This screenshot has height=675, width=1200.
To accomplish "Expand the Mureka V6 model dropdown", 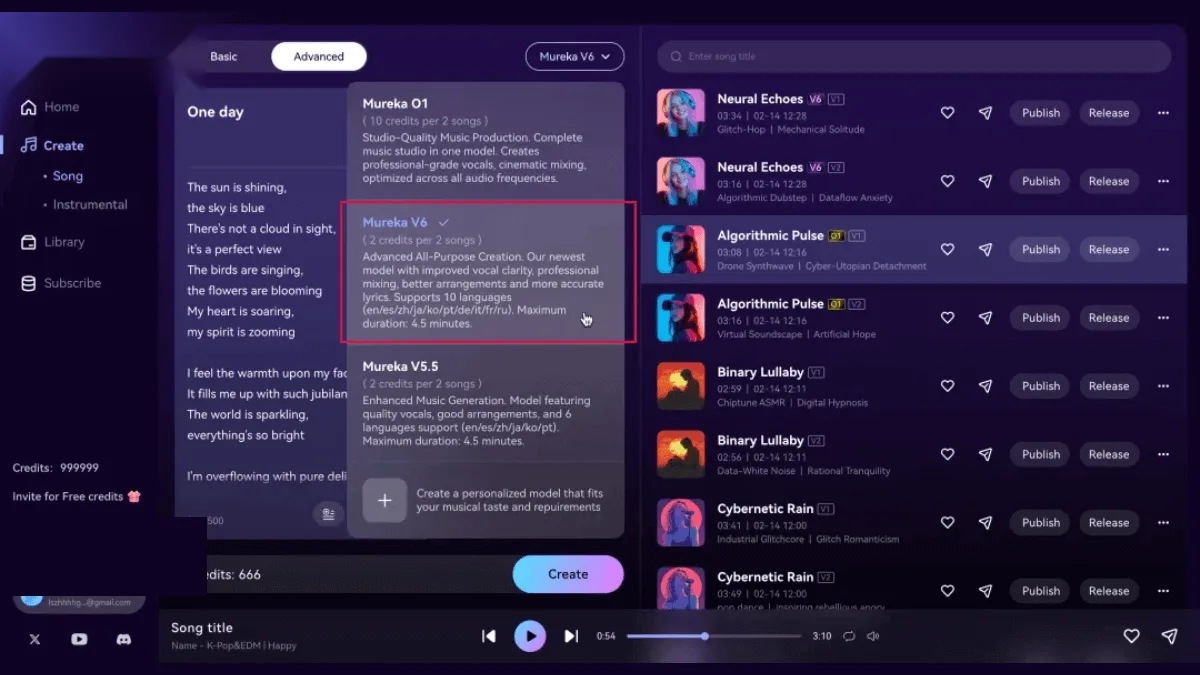I will point(575,57).
